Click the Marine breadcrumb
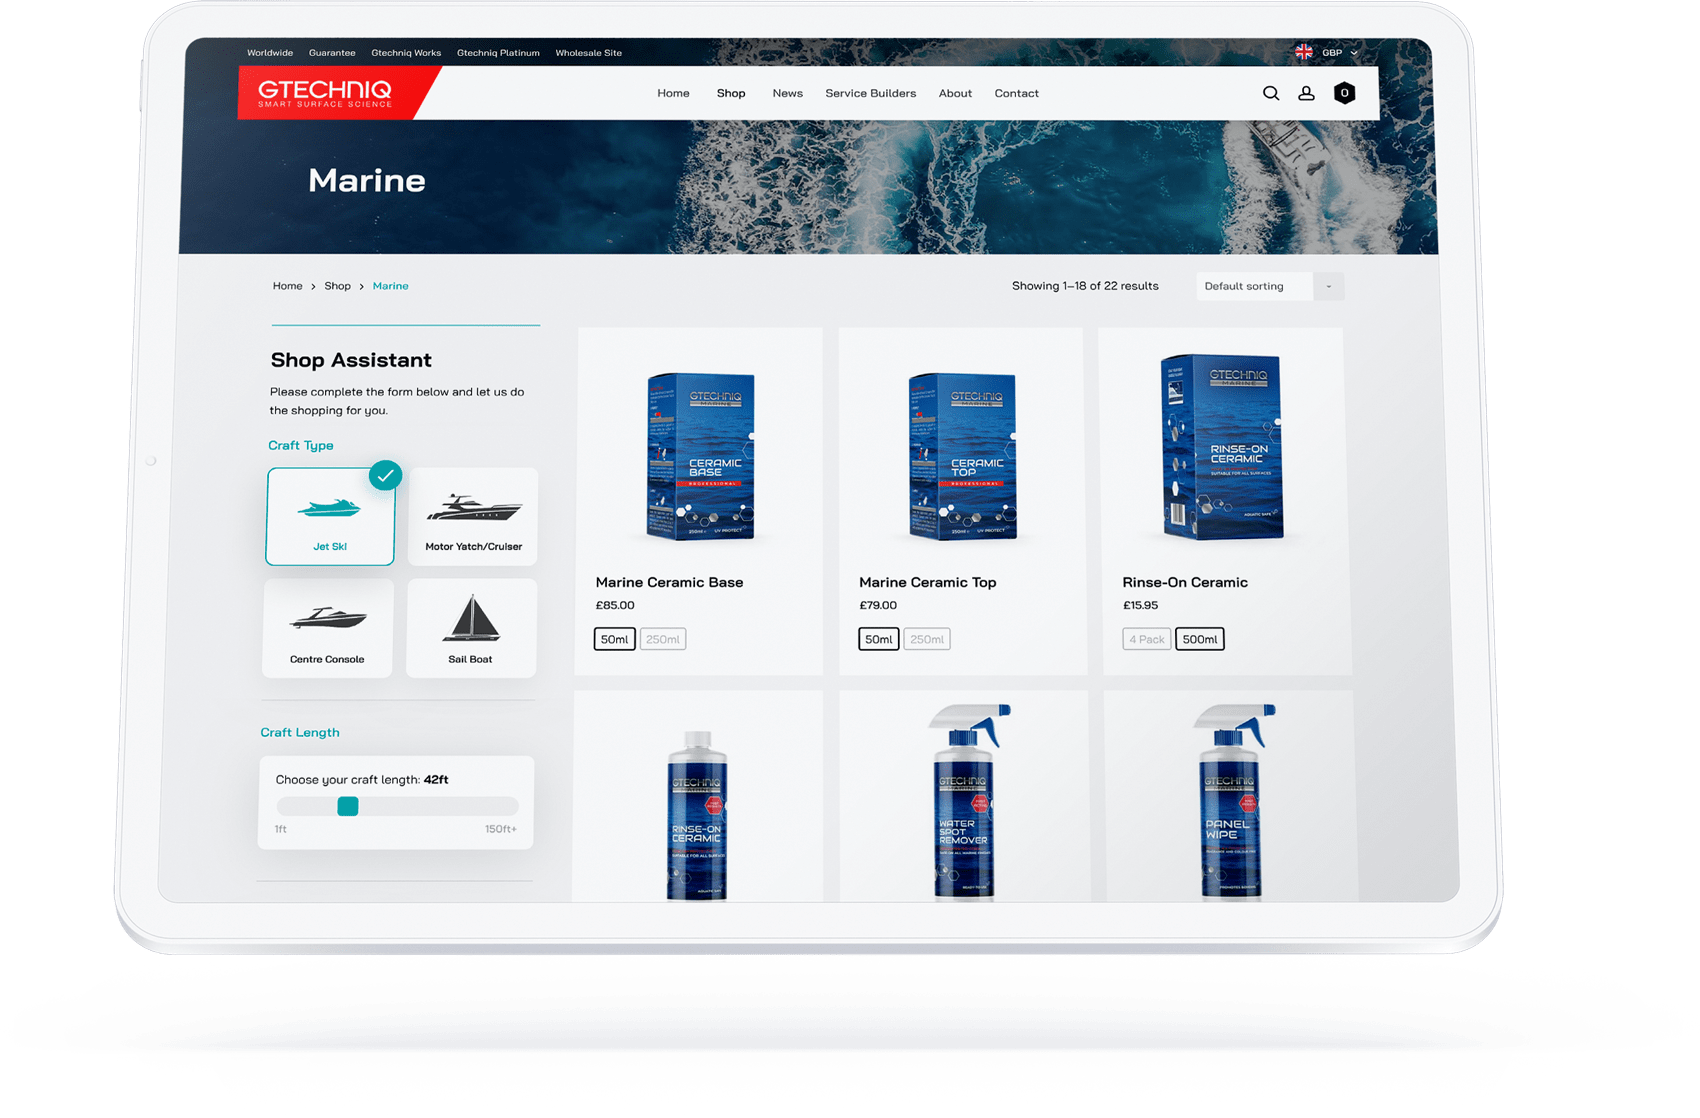The height and width of the screenshot is (1118, 1700). (x=390, y=286)
